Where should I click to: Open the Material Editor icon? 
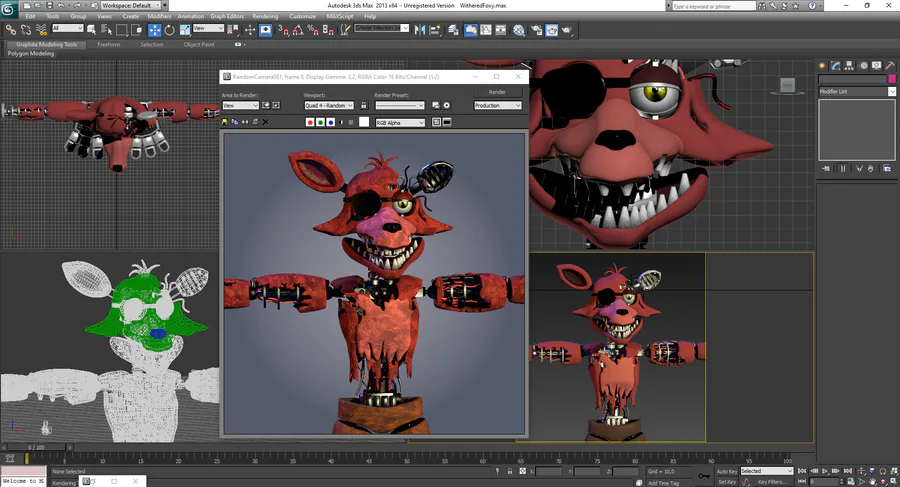click(x=519, y=30)
